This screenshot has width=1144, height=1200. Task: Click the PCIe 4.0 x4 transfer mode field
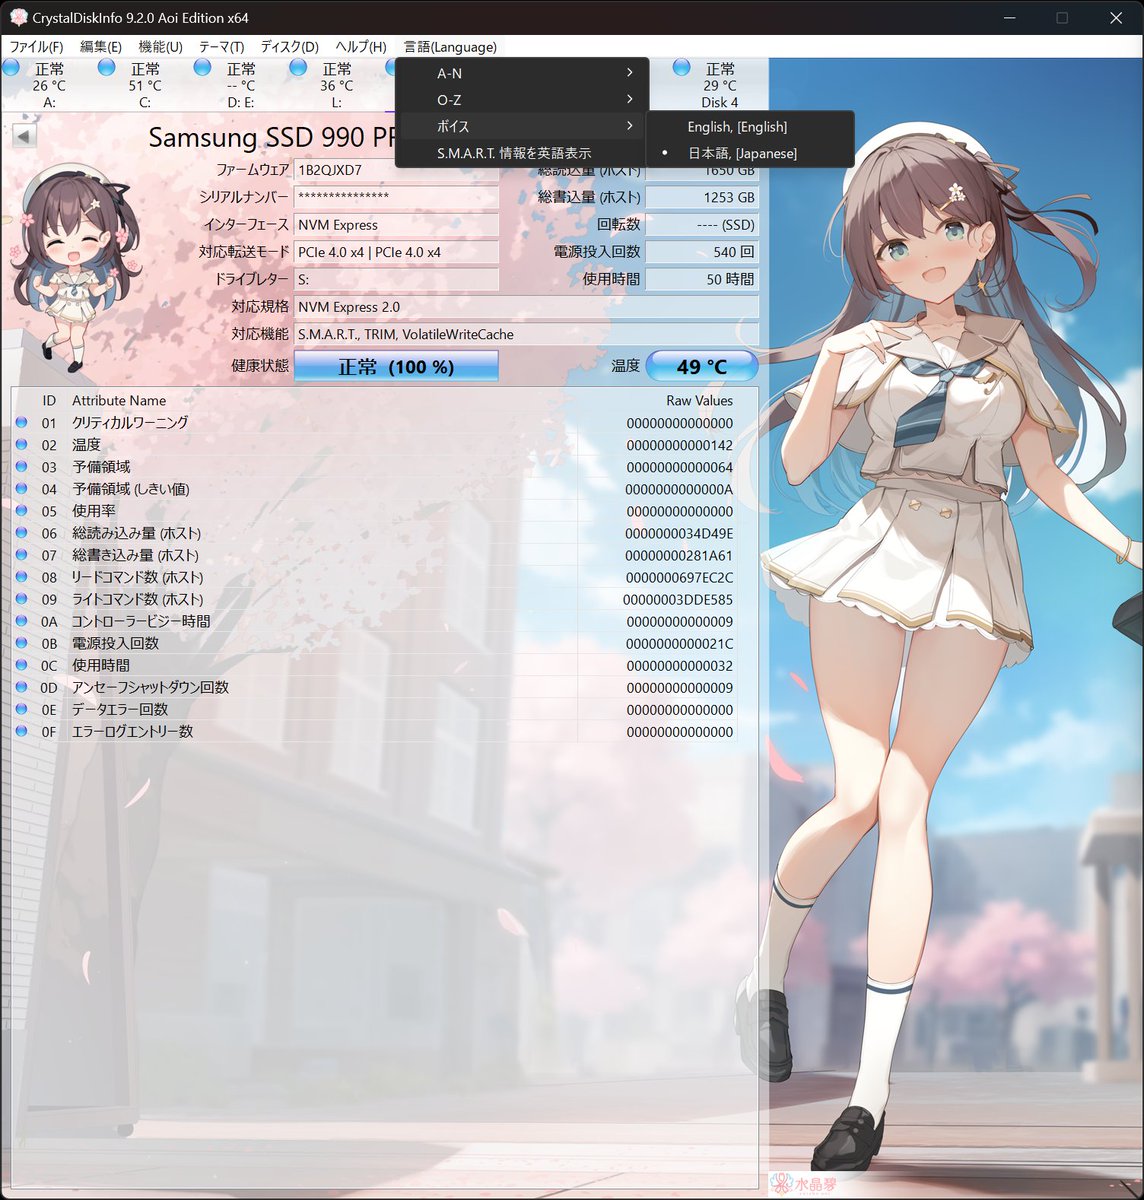pyautogui.click(x=396, y=252)
